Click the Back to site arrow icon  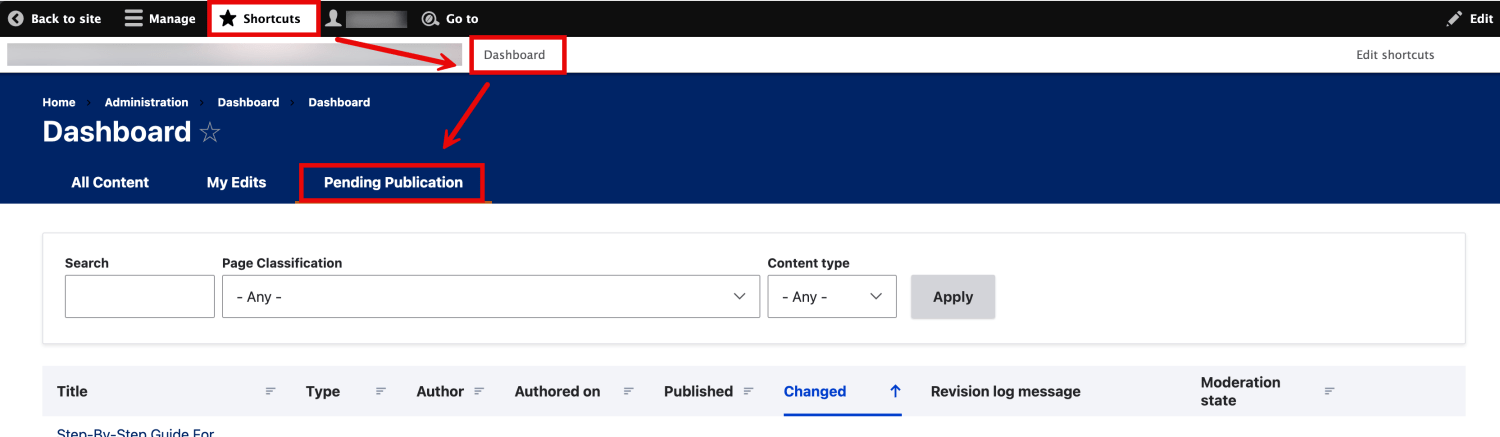tap(16, 18)
